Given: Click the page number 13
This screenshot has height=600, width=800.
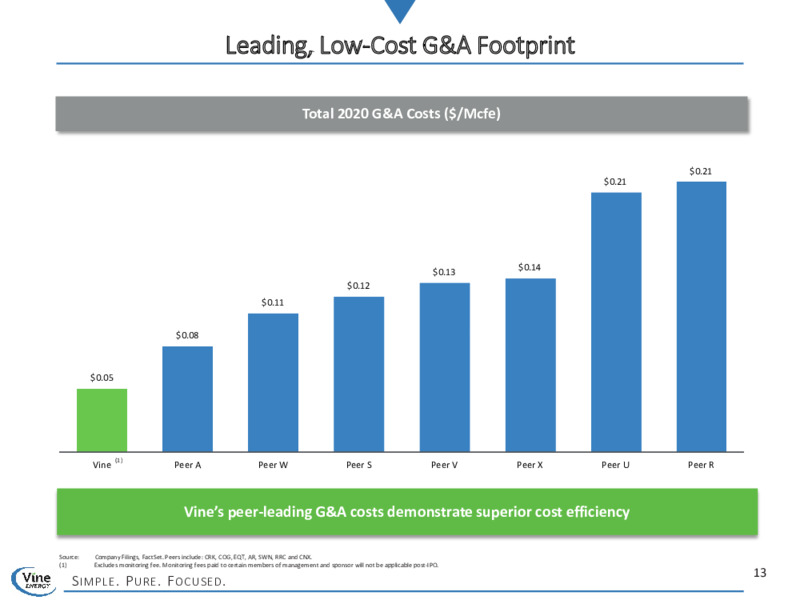Looking at the screenshot, I should [760, 573].
